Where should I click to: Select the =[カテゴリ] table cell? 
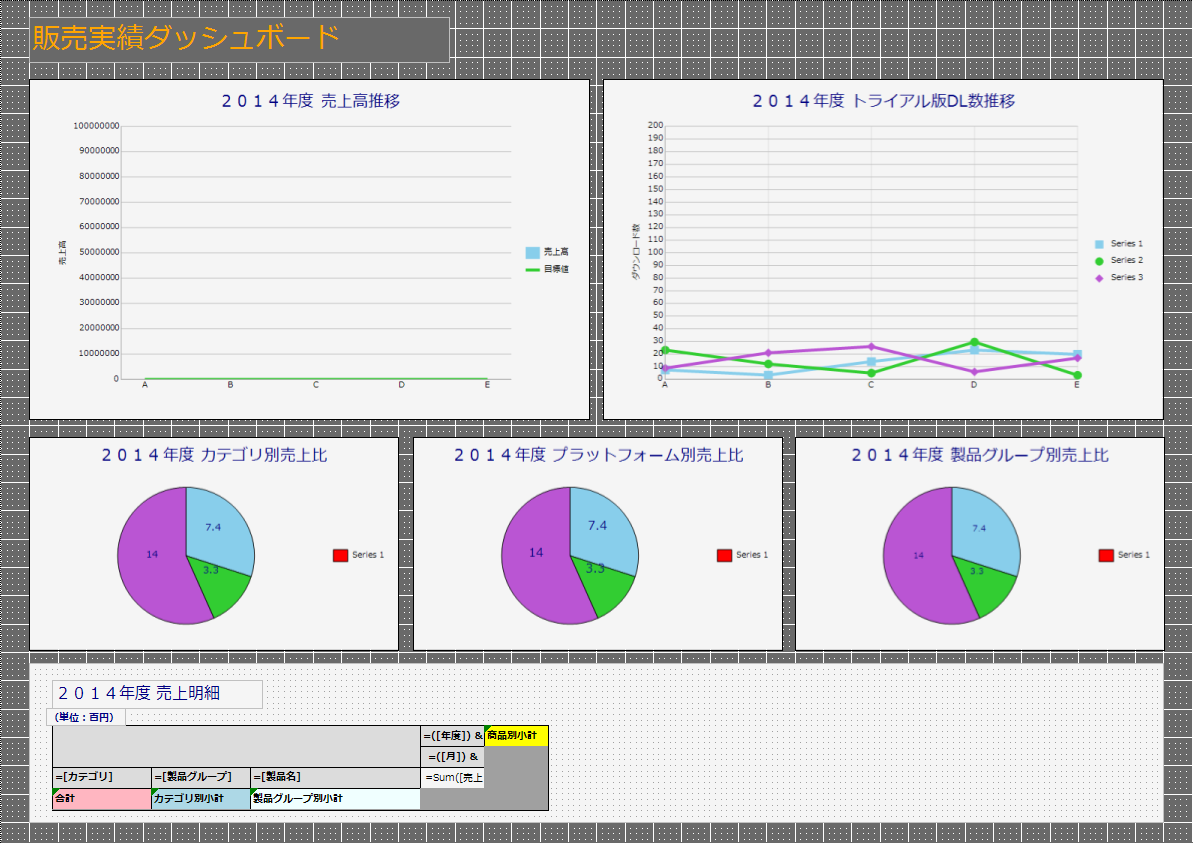(x=102, y=777)
